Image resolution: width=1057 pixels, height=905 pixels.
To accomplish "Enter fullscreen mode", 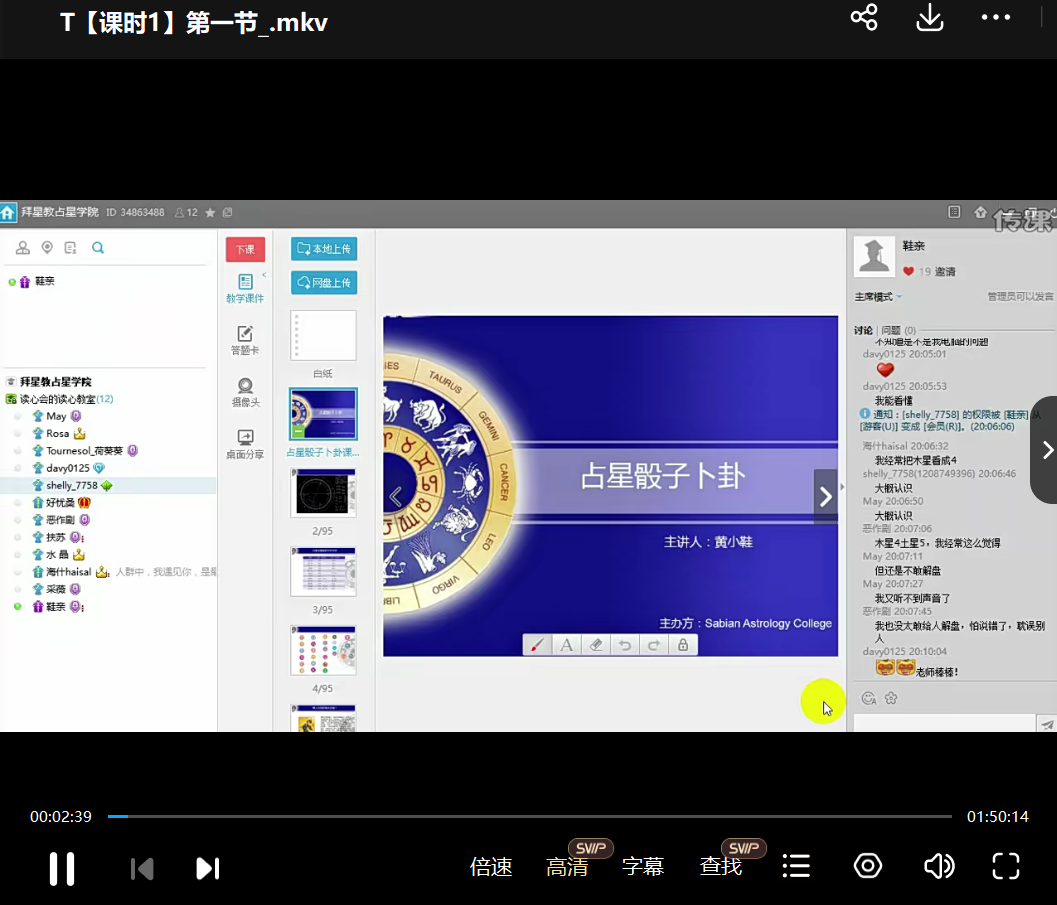I will [x=1006, y=866].
